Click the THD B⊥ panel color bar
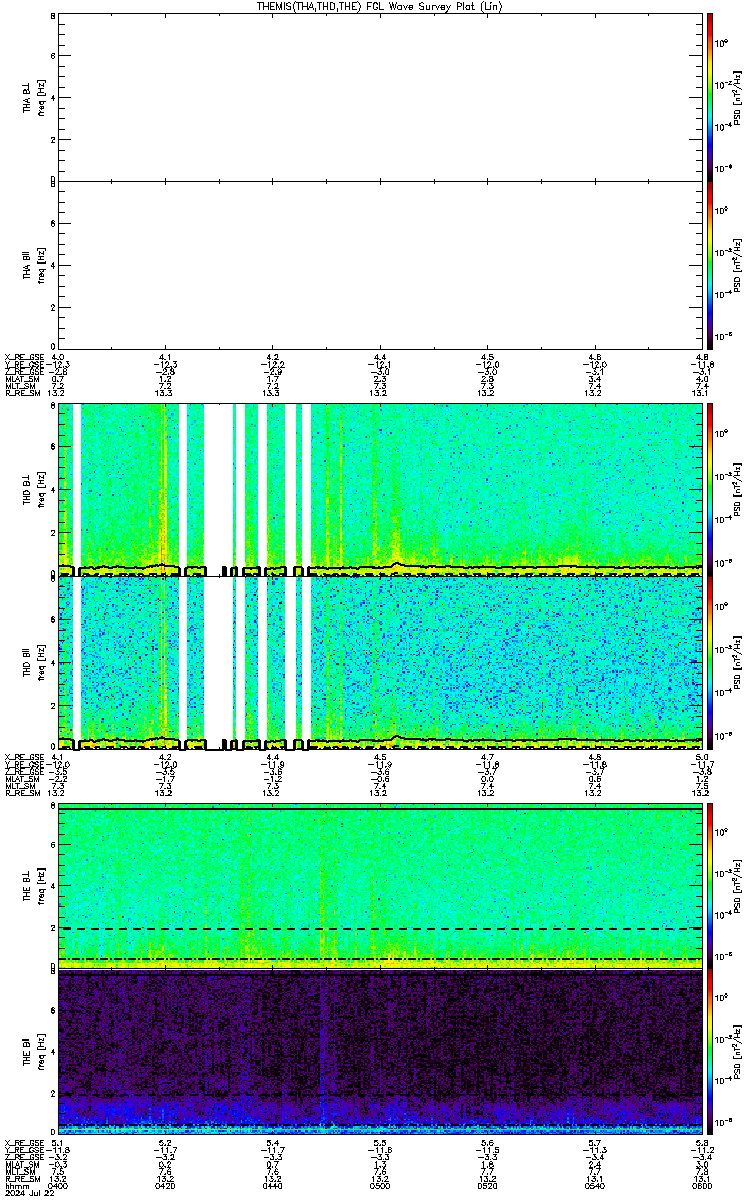The height and width of the screenshot is (1200, 750). tap(710, 490)
